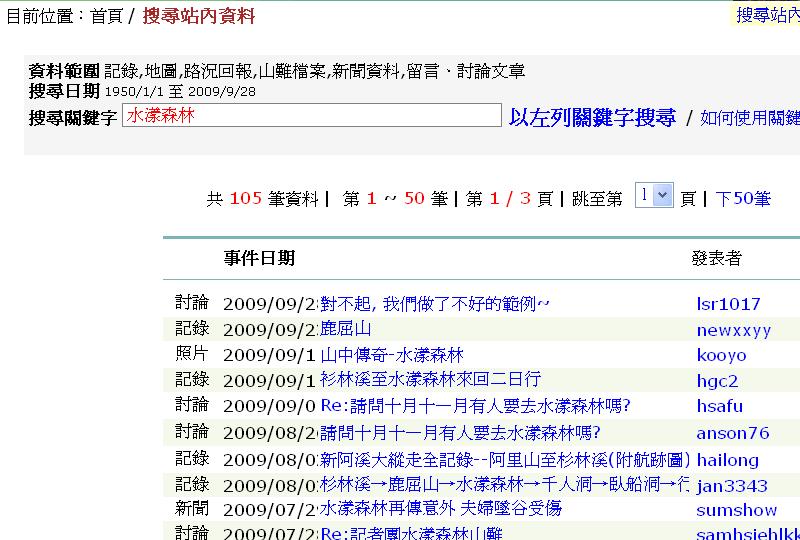The height and width of the screenshot is (540, 800).
Task: View author hgc2 profile
Action: pyautogui.click(x=717, y=381)
